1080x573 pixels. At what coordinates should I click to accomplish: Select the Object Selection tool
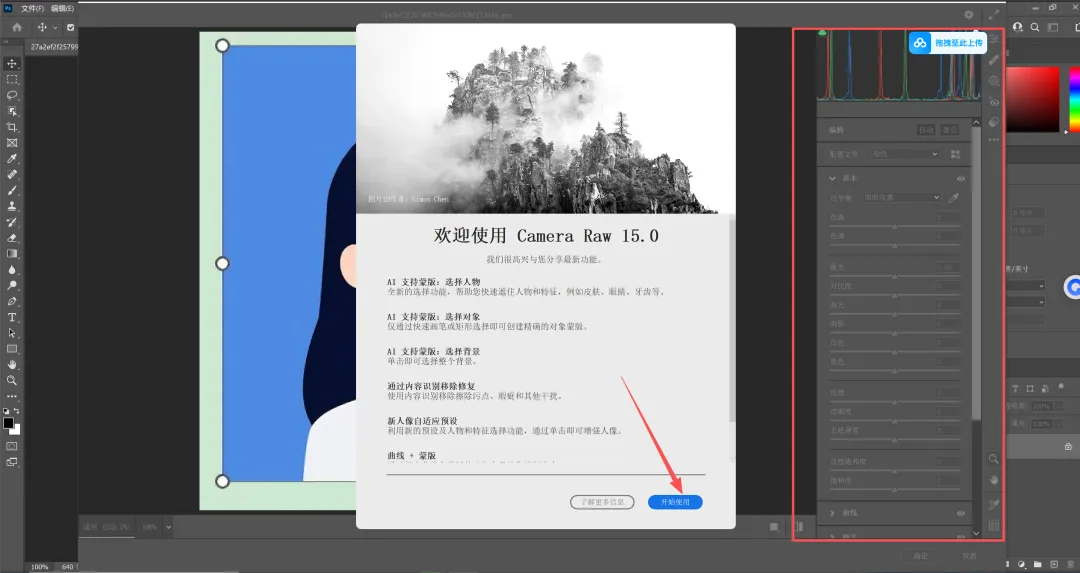(x=12, y=111)
